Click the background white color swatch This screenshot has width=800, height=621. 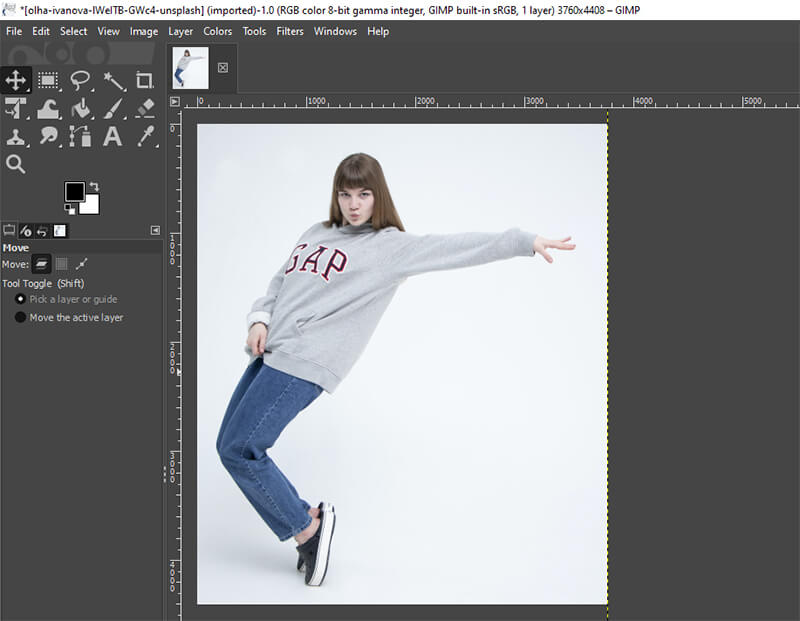pos(90,205)
